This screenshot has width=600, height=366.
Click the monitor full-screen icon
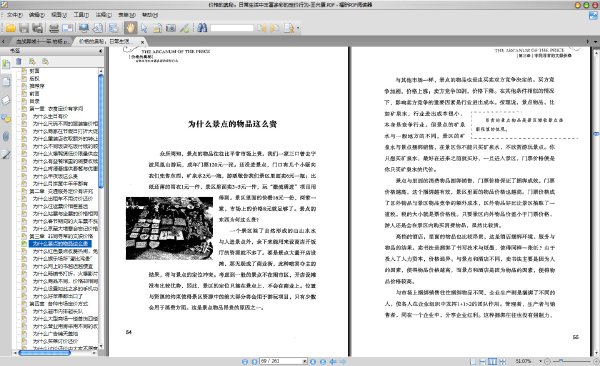coord(84,28)
